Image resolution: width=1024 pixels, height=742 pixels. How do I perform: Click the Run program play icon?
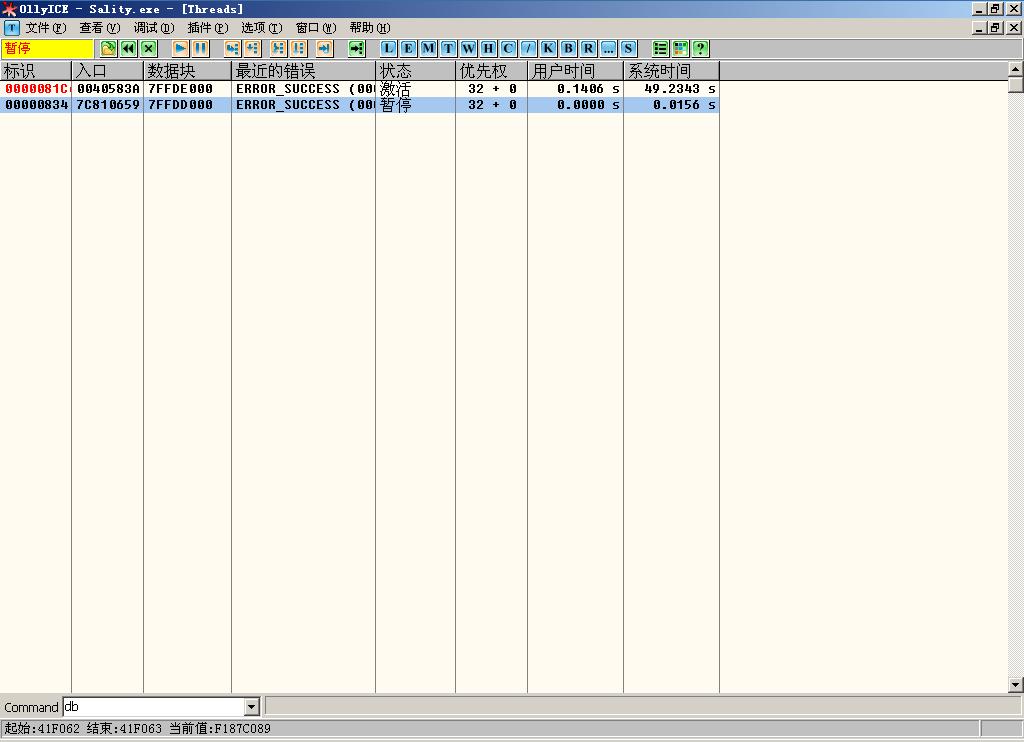180,48
